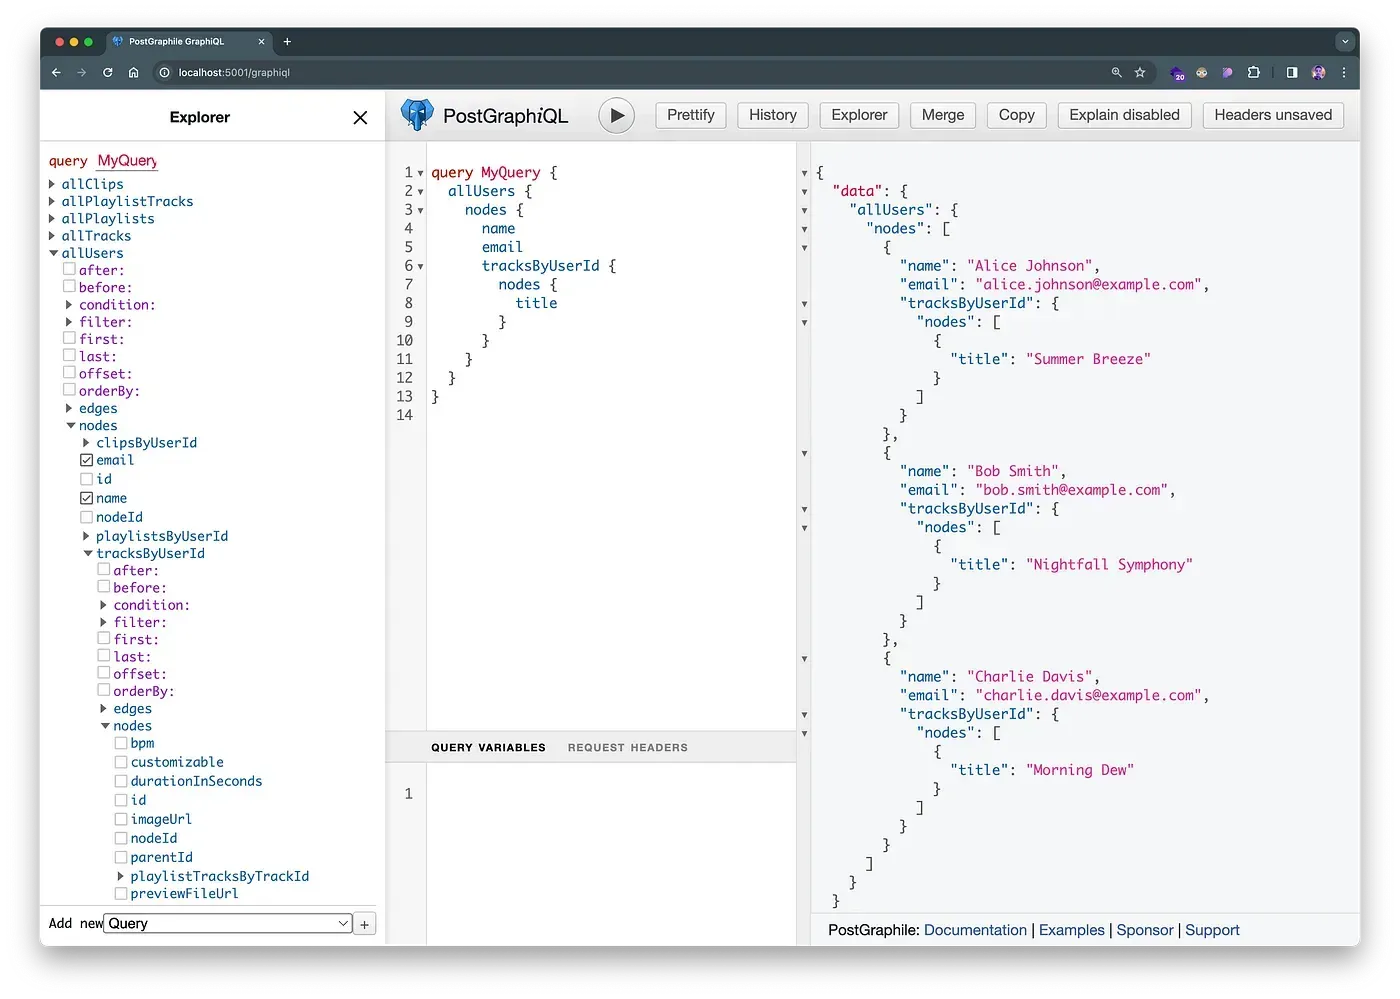Check the nodeId checkbox below name
Viewport: 1400px width, 999px height.
click(87, 518)
